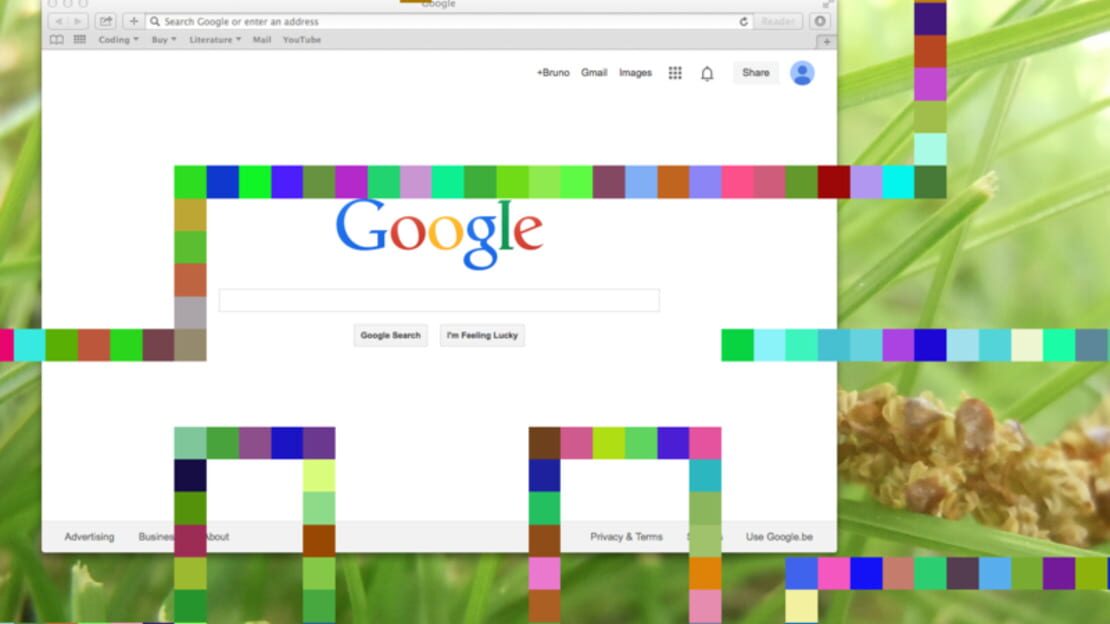This screenshot has height=624, width=1110.
Task: Expand the Literature bookmarks folder
Action: coord(214,40)
